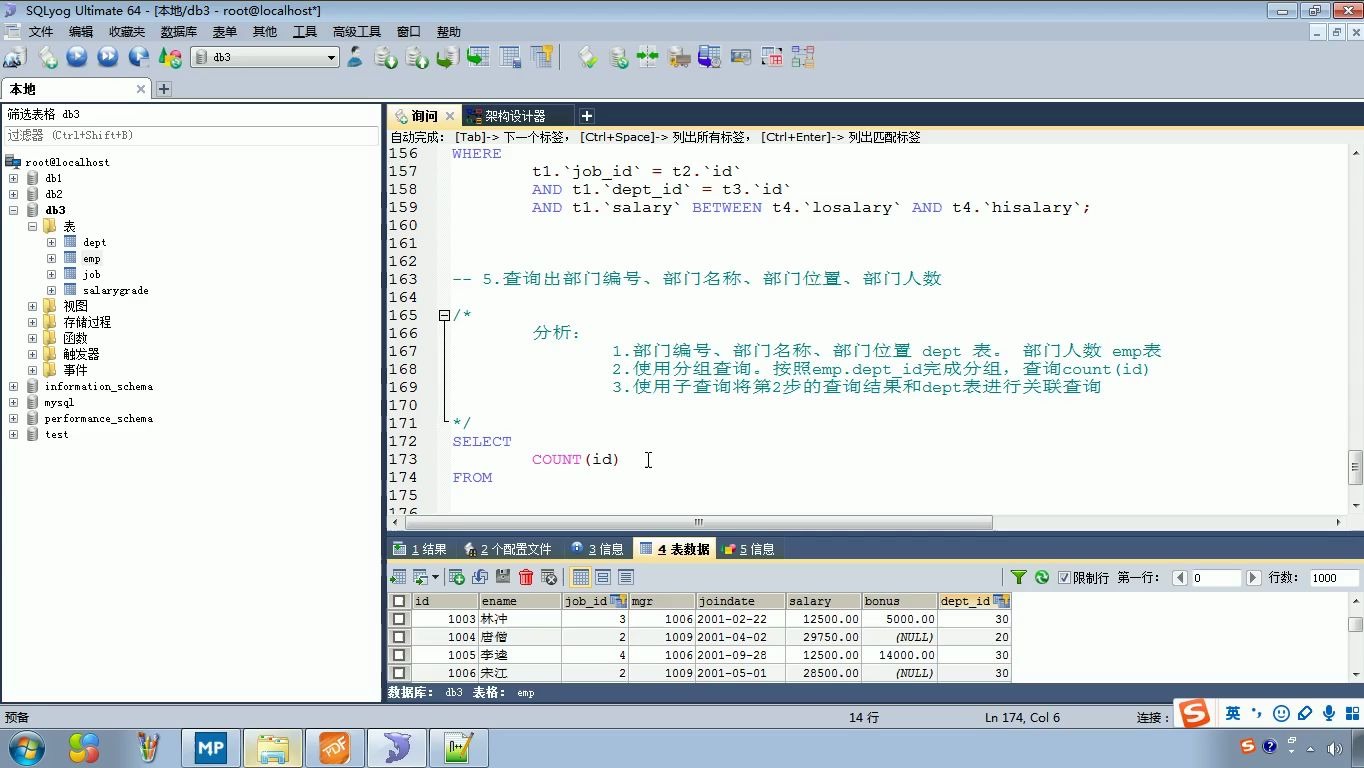The width and height of the screenshot is (1364, 768).
Task: Refresh the table data with green refresh icon
Action: pyautogui.click(x=1041, y=577)
